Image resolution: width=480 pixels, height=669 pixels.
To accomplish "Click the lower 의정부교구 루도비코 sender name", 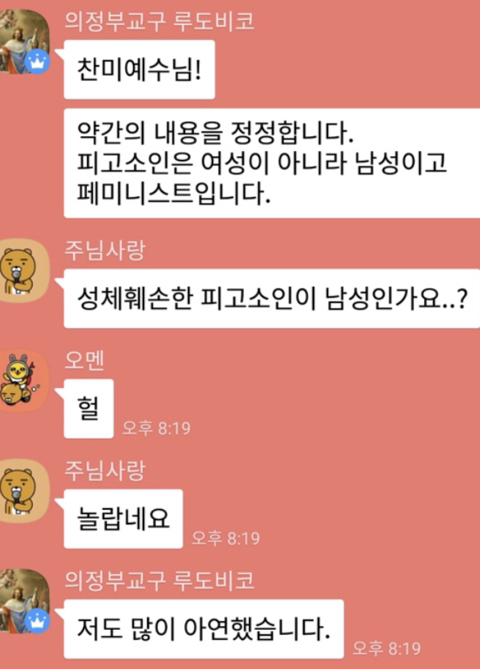I will tap(159, 580).
